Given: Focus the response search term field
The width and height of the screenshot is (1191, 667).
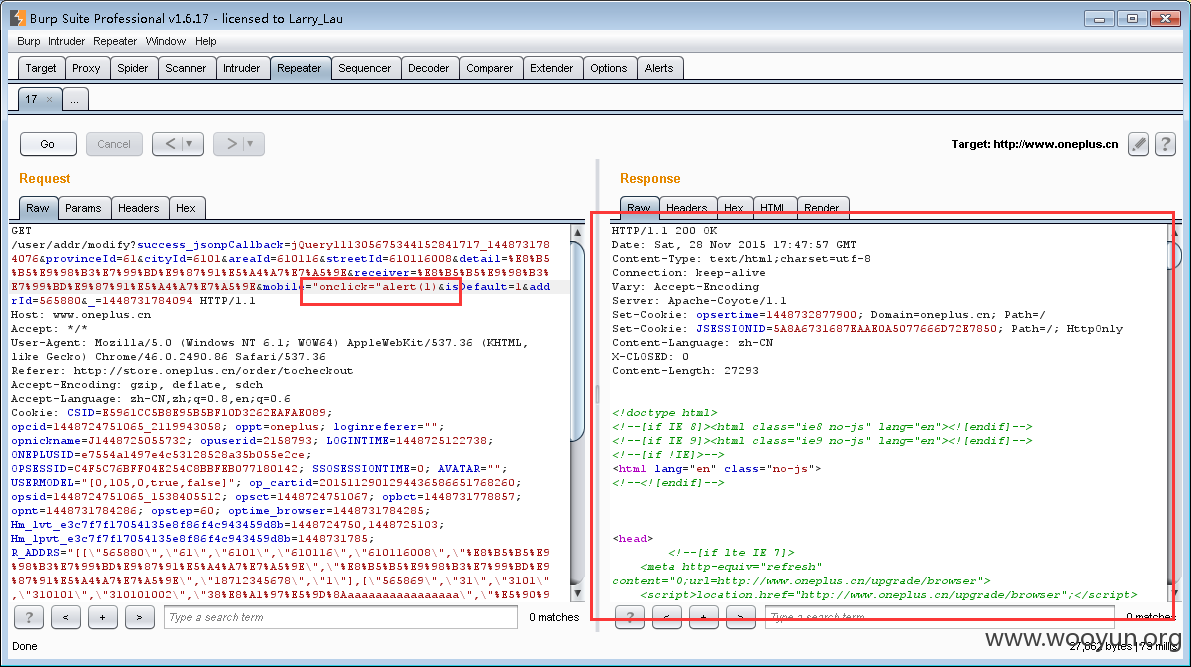Looking at the screenshot, I should (940, 617).
